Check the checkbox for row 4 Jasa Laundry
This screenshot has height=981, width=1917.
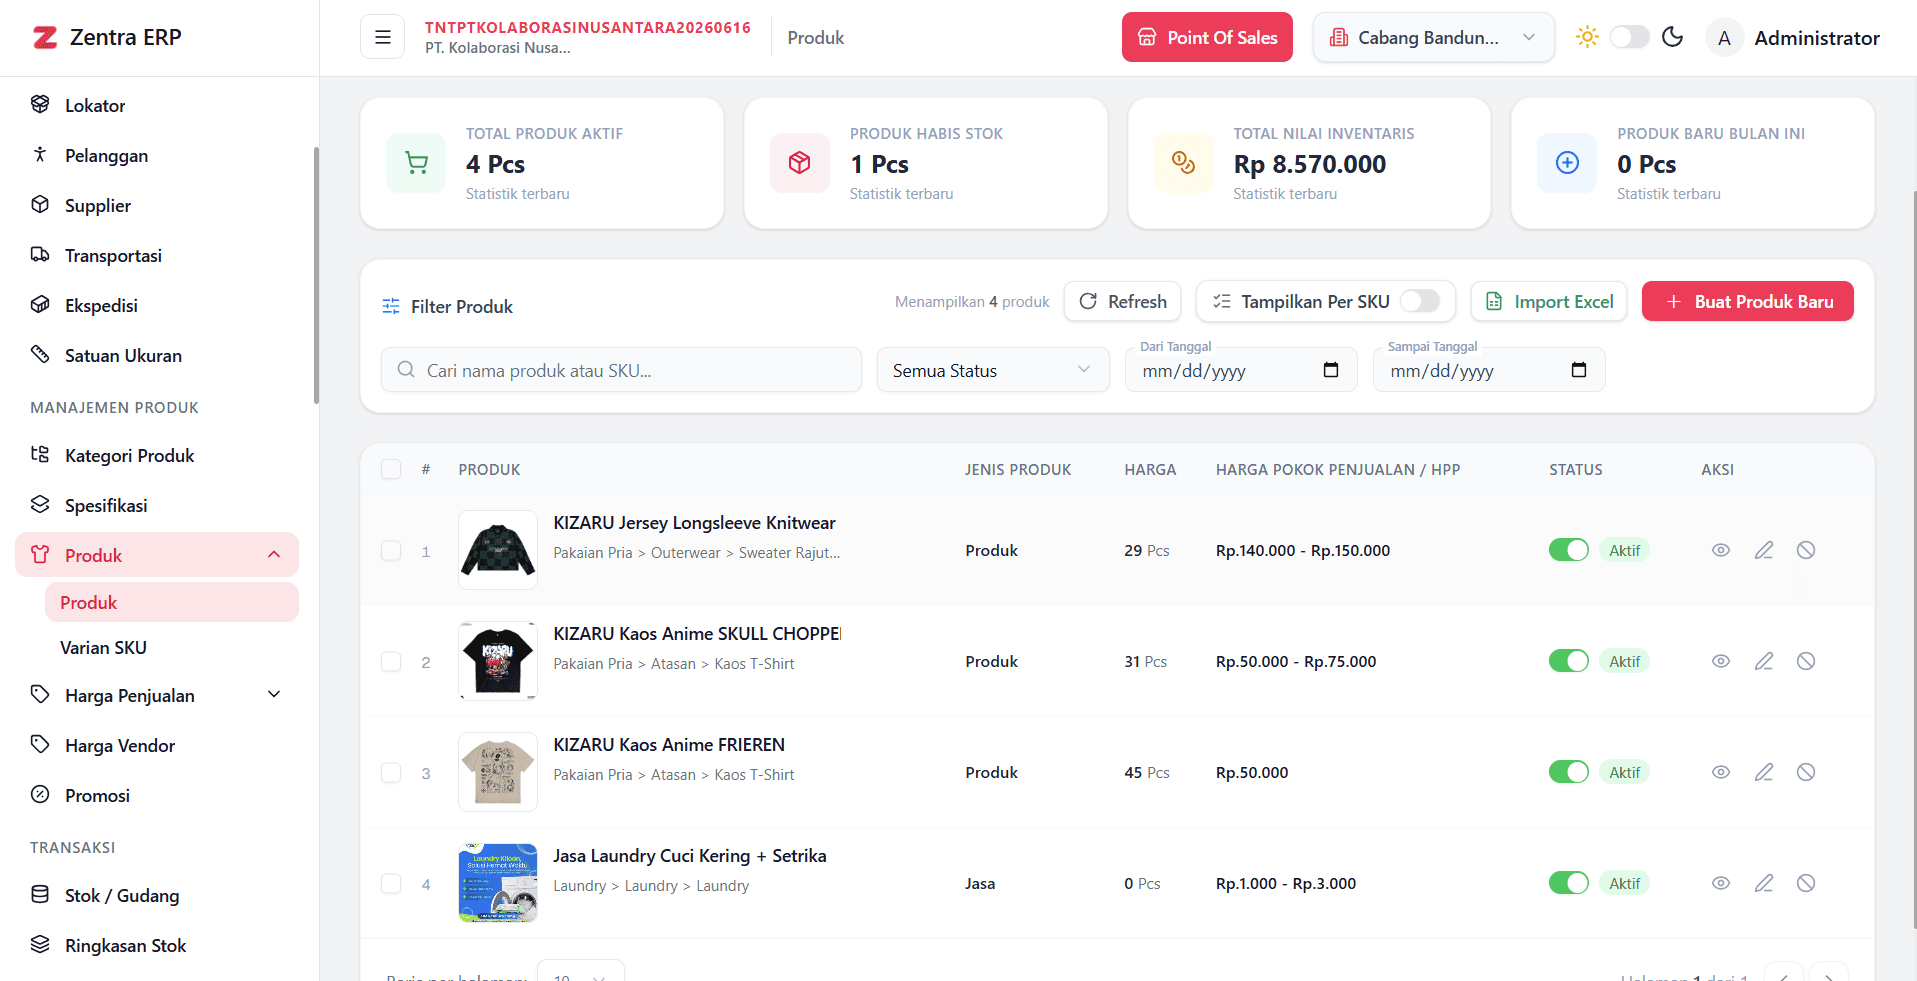[x=391, y=884]
